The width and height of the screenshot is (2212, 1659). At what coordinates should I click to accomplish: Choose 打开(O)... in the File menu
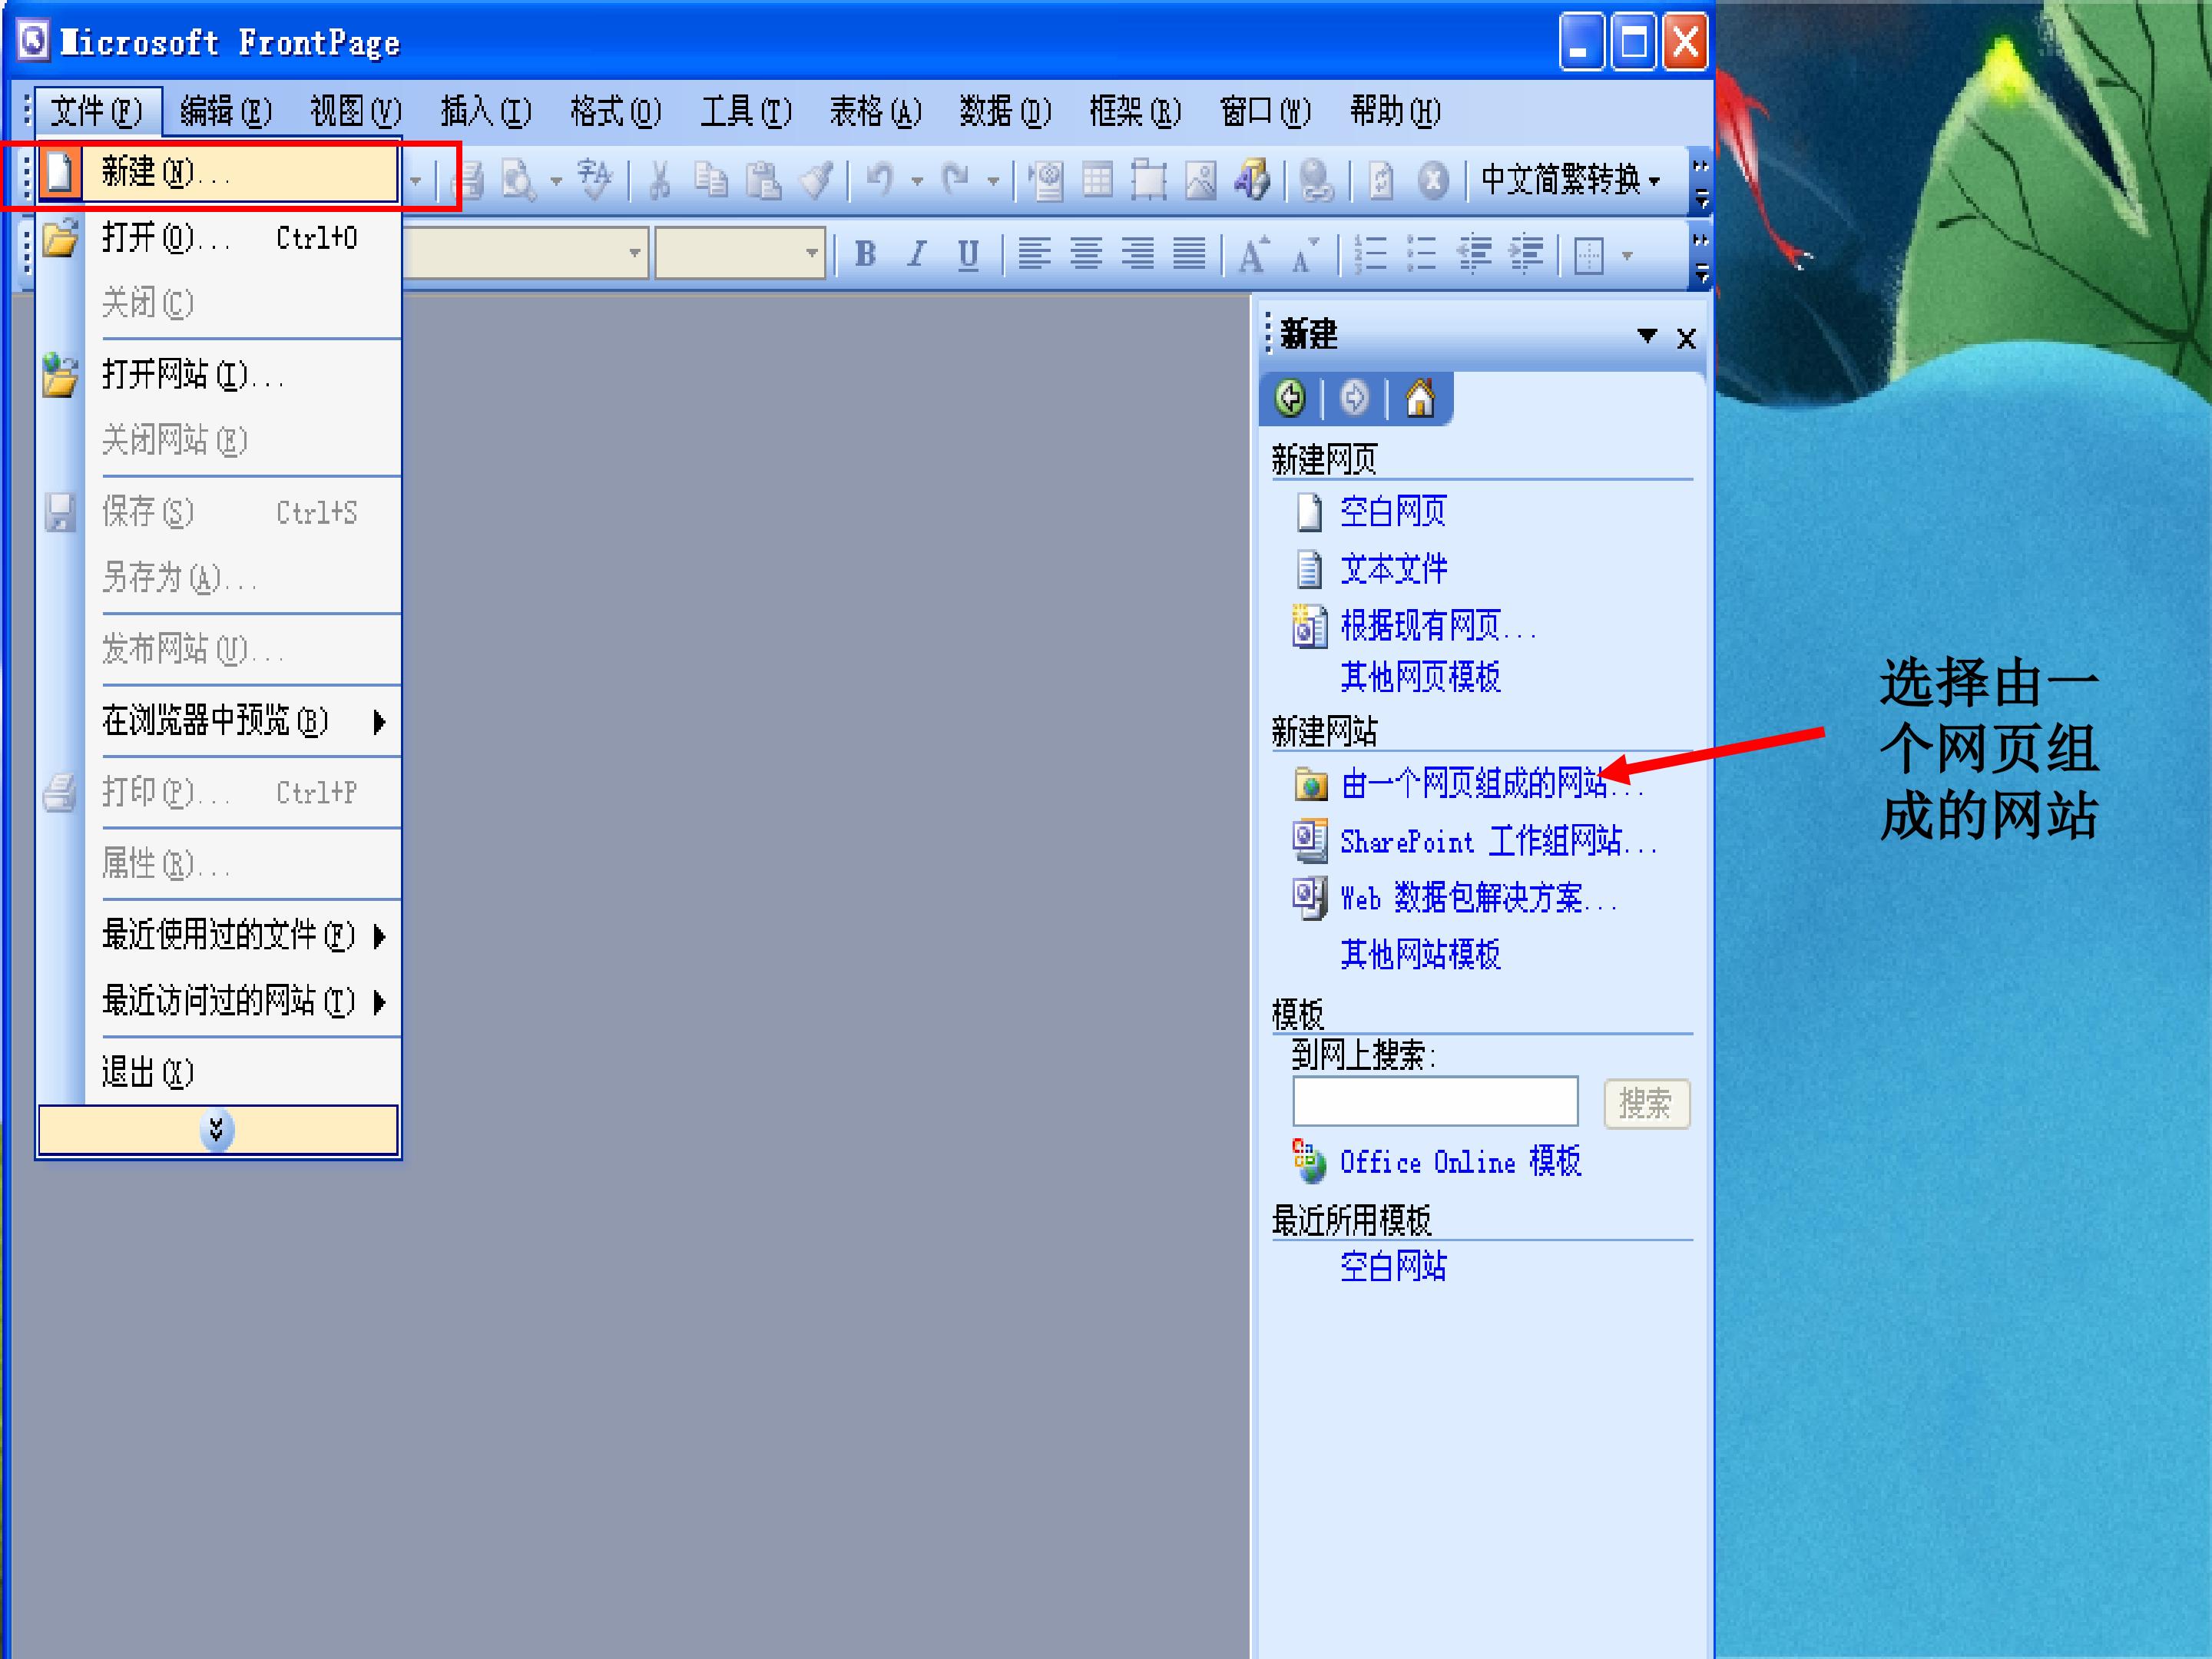[218, 238]
